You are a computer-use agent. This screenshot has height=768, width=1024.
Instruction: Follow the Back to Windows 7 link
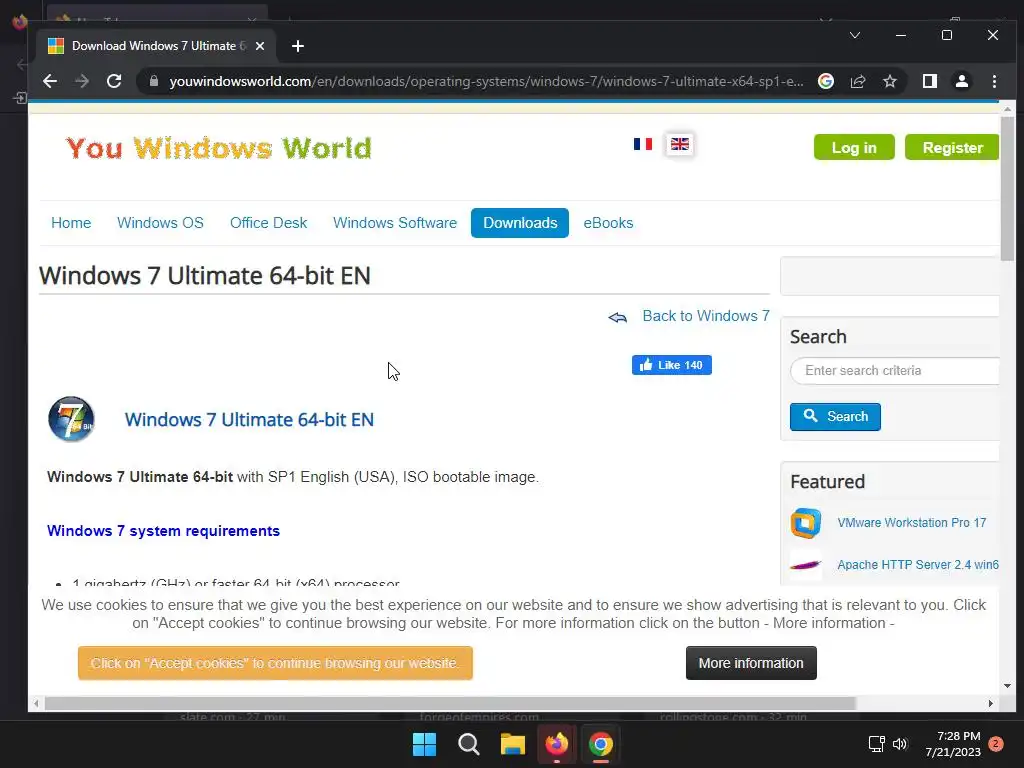click(x=706, y=316)
